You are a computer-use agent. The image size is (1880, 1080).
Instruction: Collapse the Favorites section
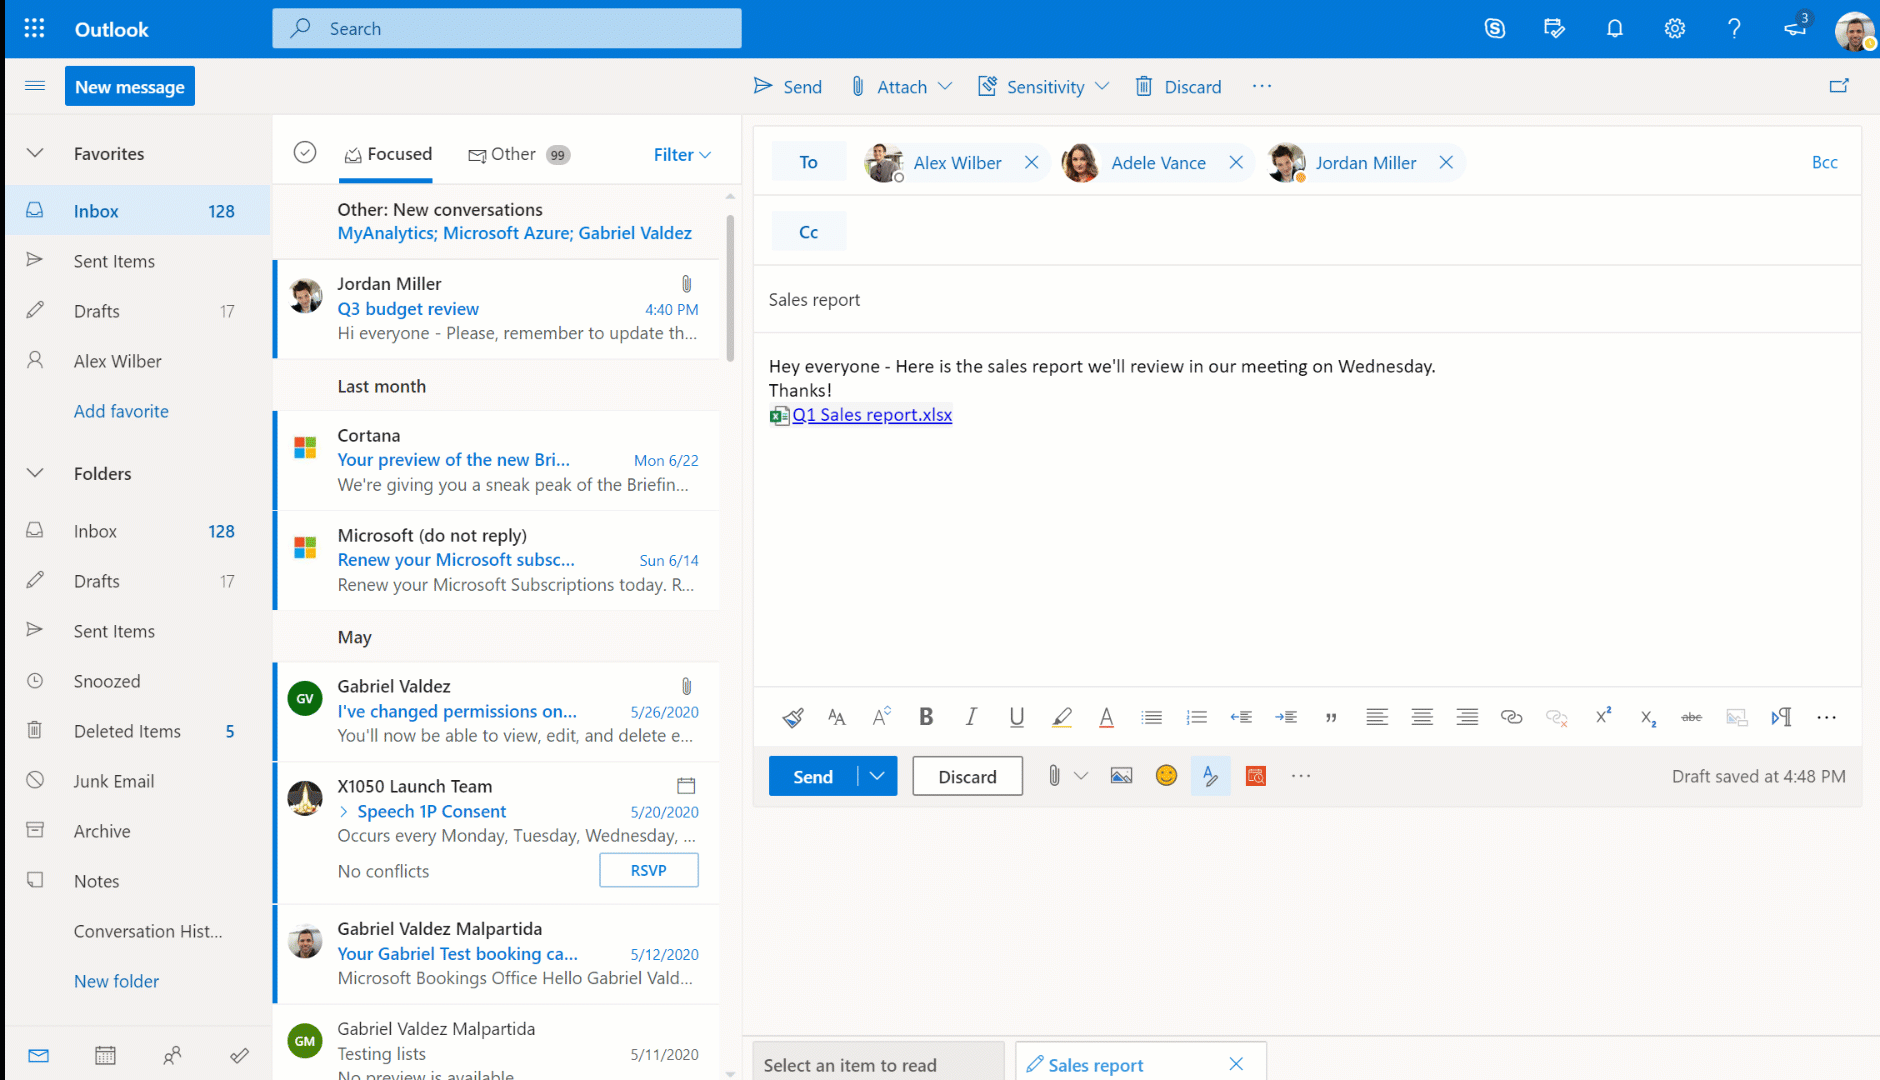[35, 153]
